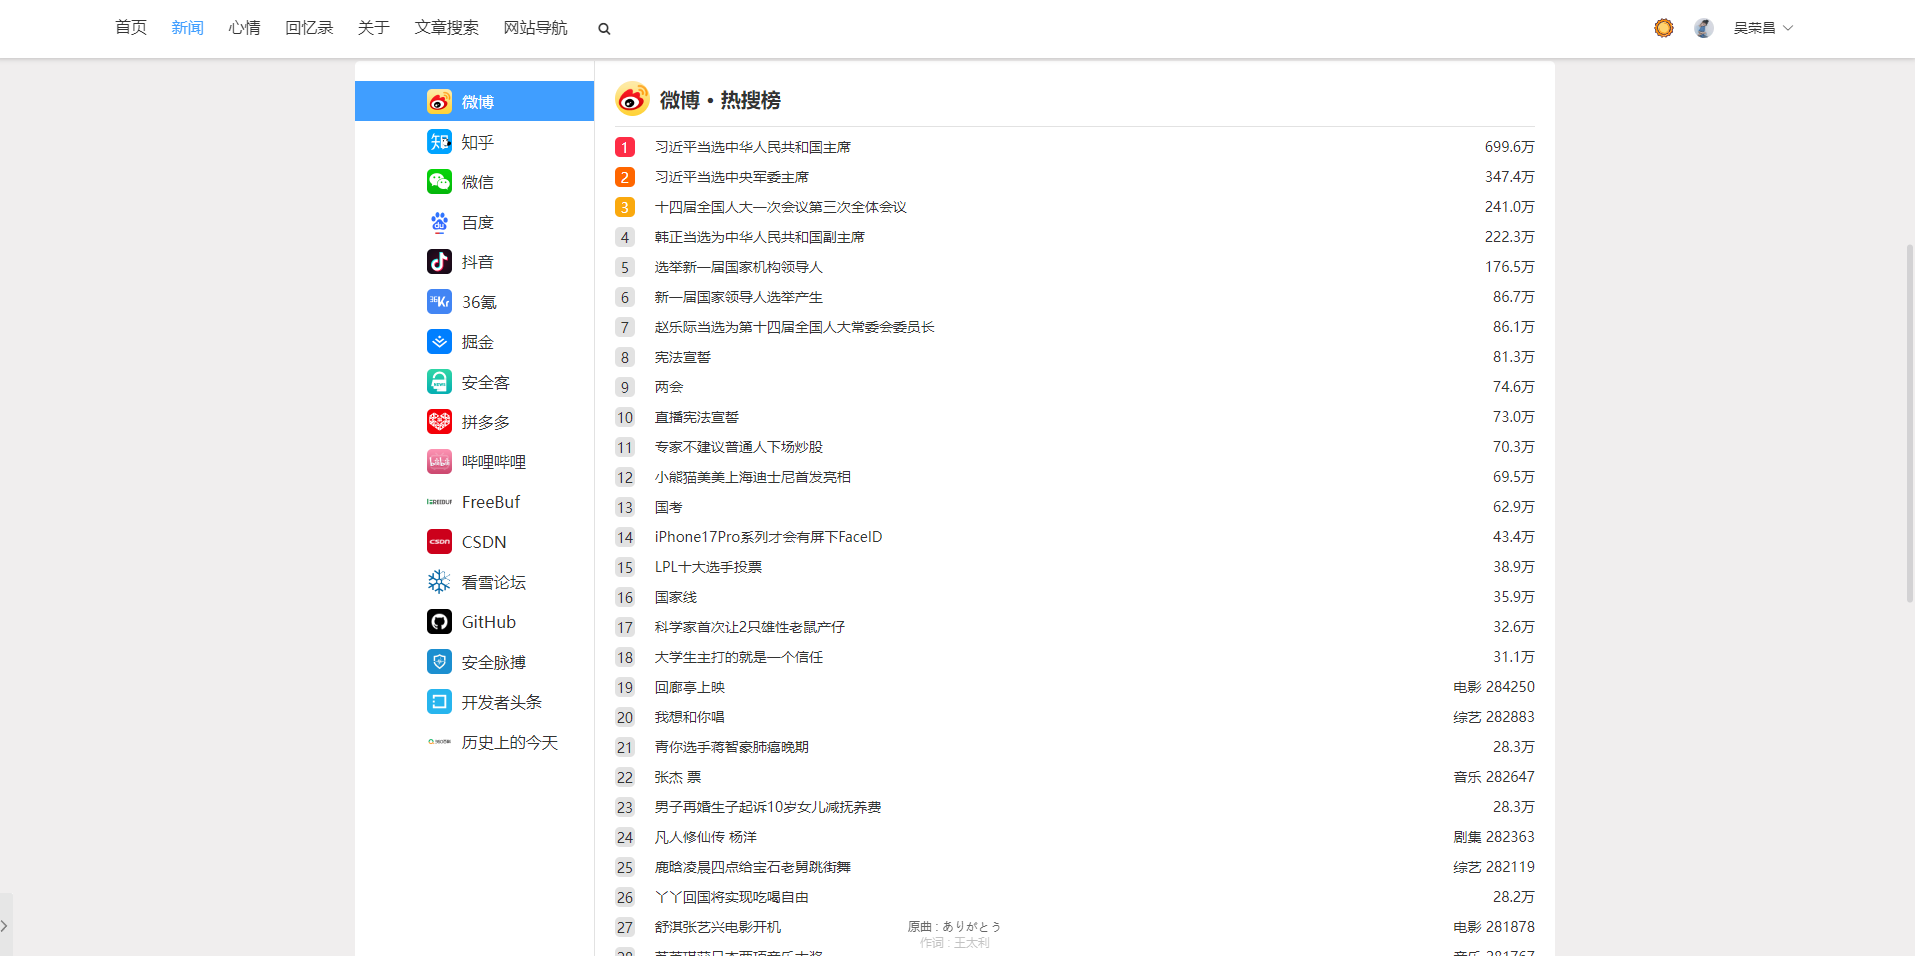Open 文章搜索 navigation item
The height and width of the screenshot is (956, 1915).
[x=447, y=28]
